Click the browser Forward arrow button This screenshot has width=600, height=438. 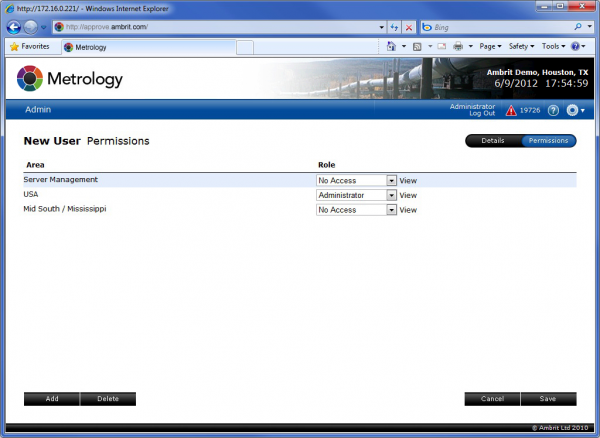pyautogui.click(x=31, y=27)
